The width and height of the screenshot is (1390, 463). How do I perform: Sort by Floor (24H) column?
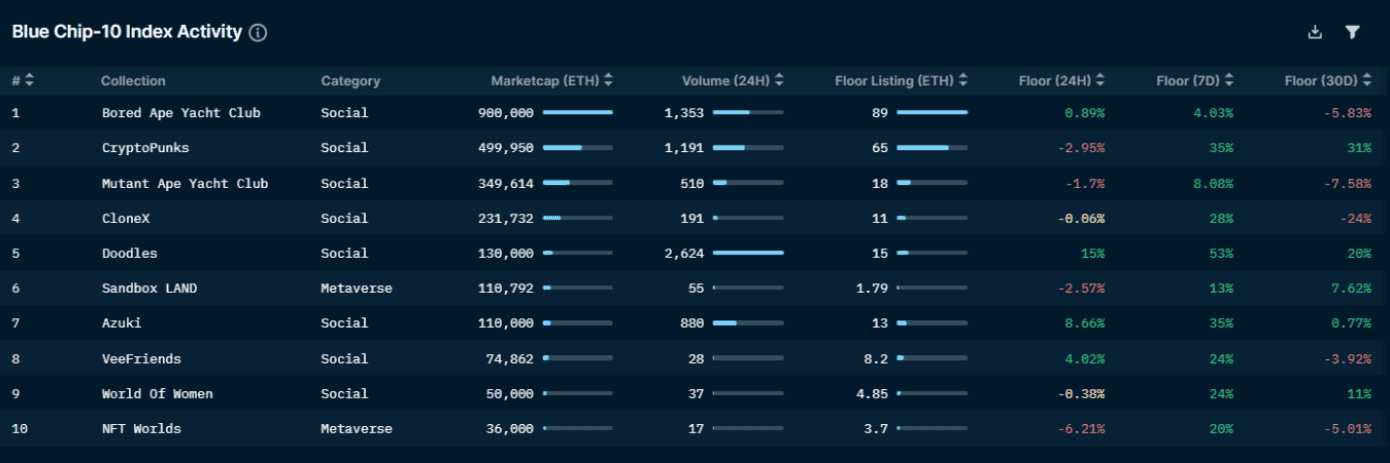point(1100,81)
